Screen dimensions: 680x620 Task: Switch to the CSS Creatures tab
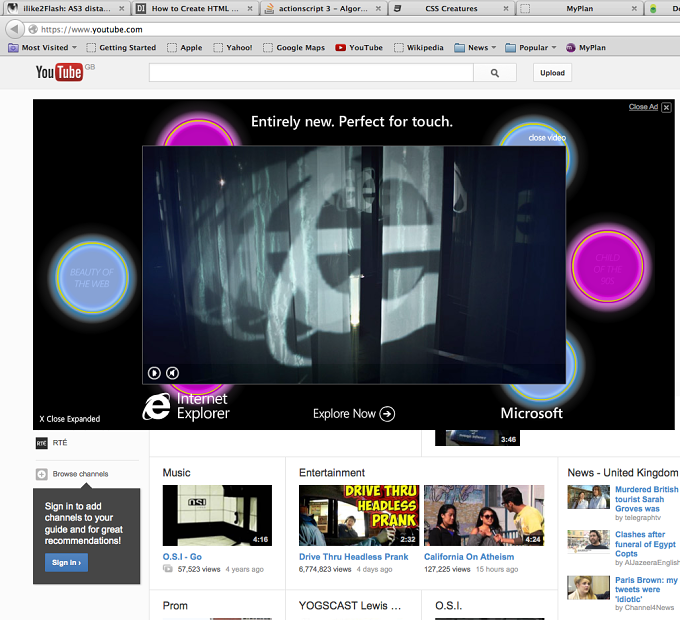(x=451, y=8)
